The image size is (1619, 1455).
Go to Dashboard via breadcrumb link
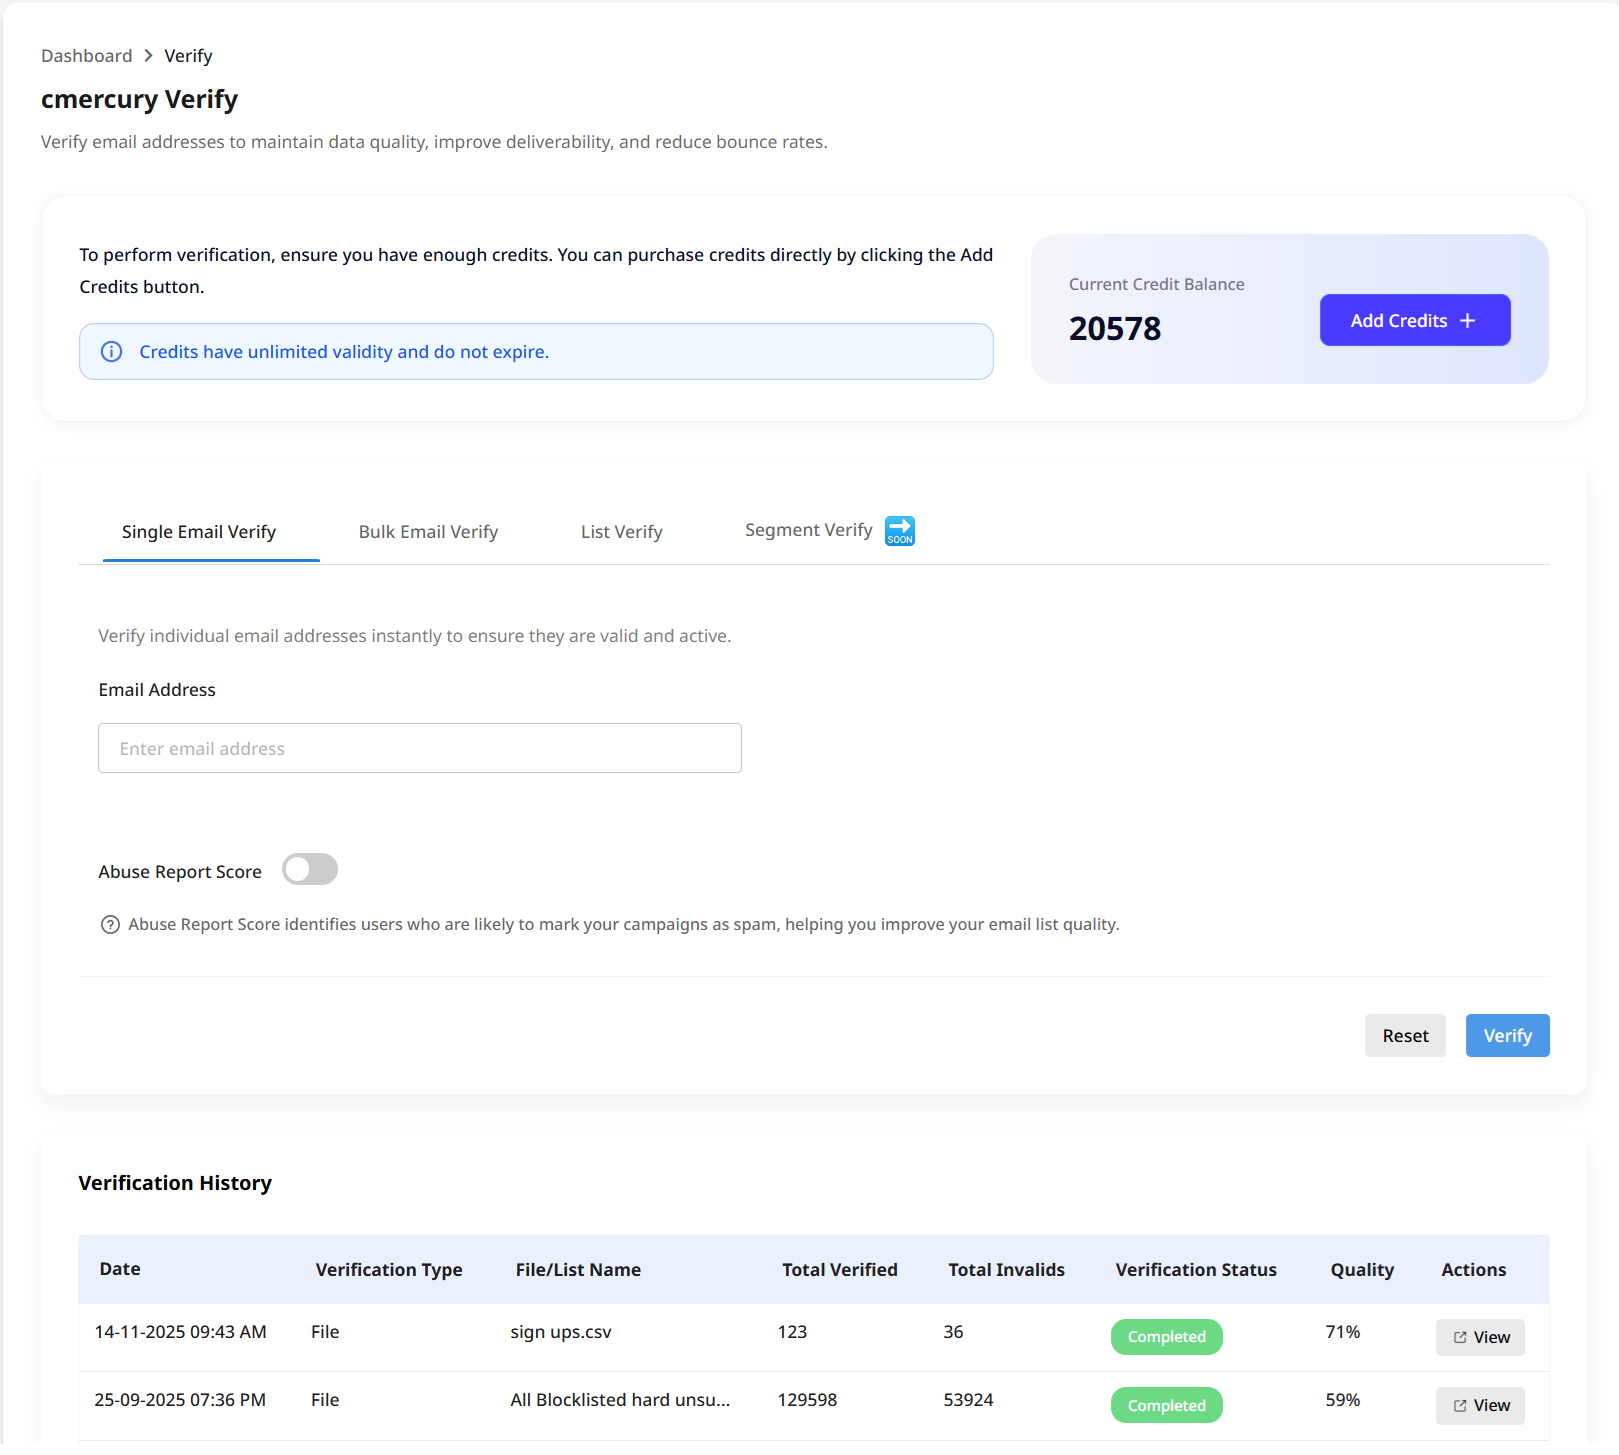[87, 56]
